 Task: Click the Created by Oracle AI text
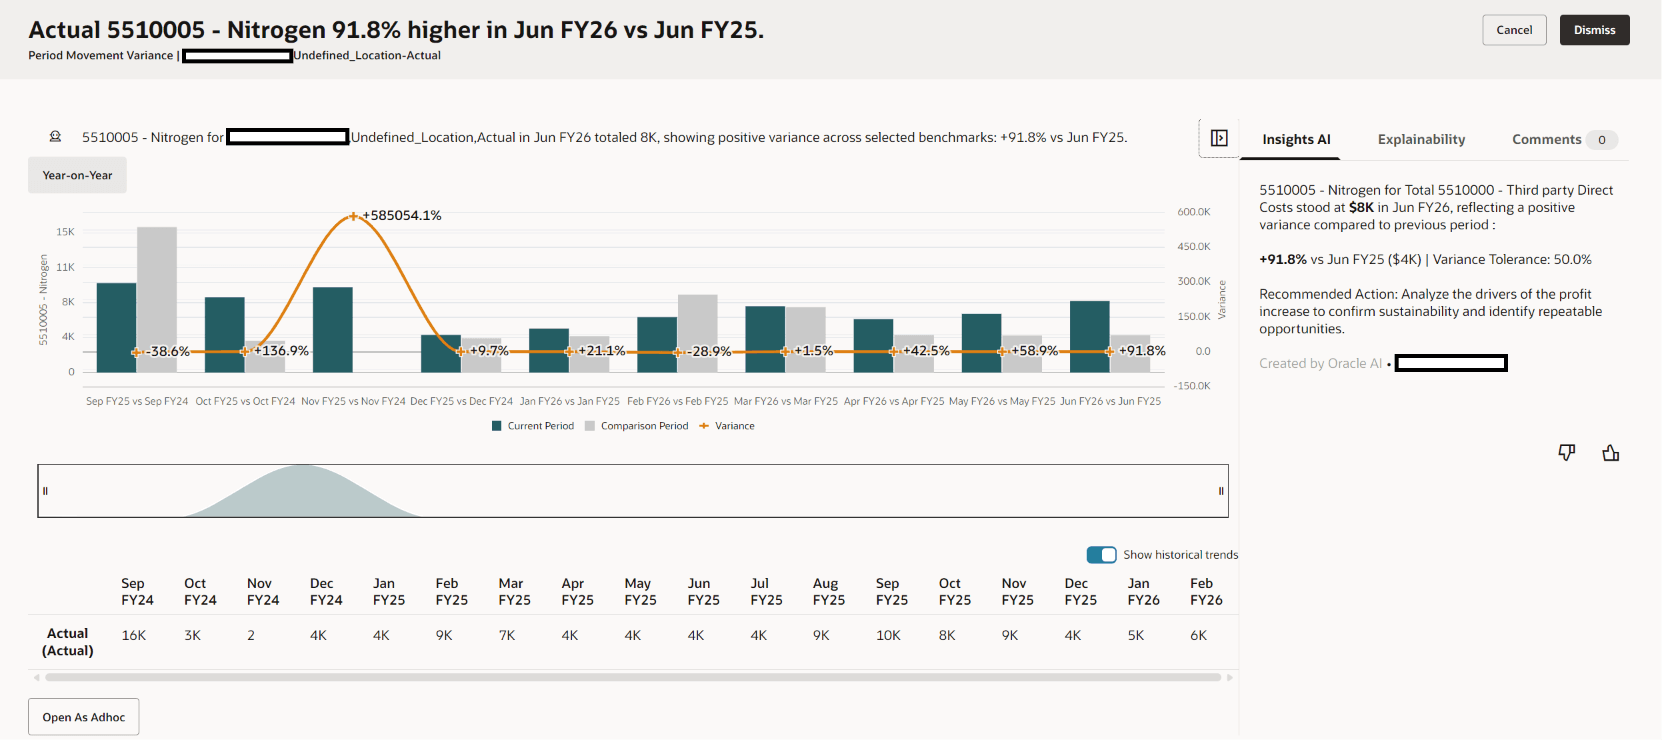[1320, 363]
